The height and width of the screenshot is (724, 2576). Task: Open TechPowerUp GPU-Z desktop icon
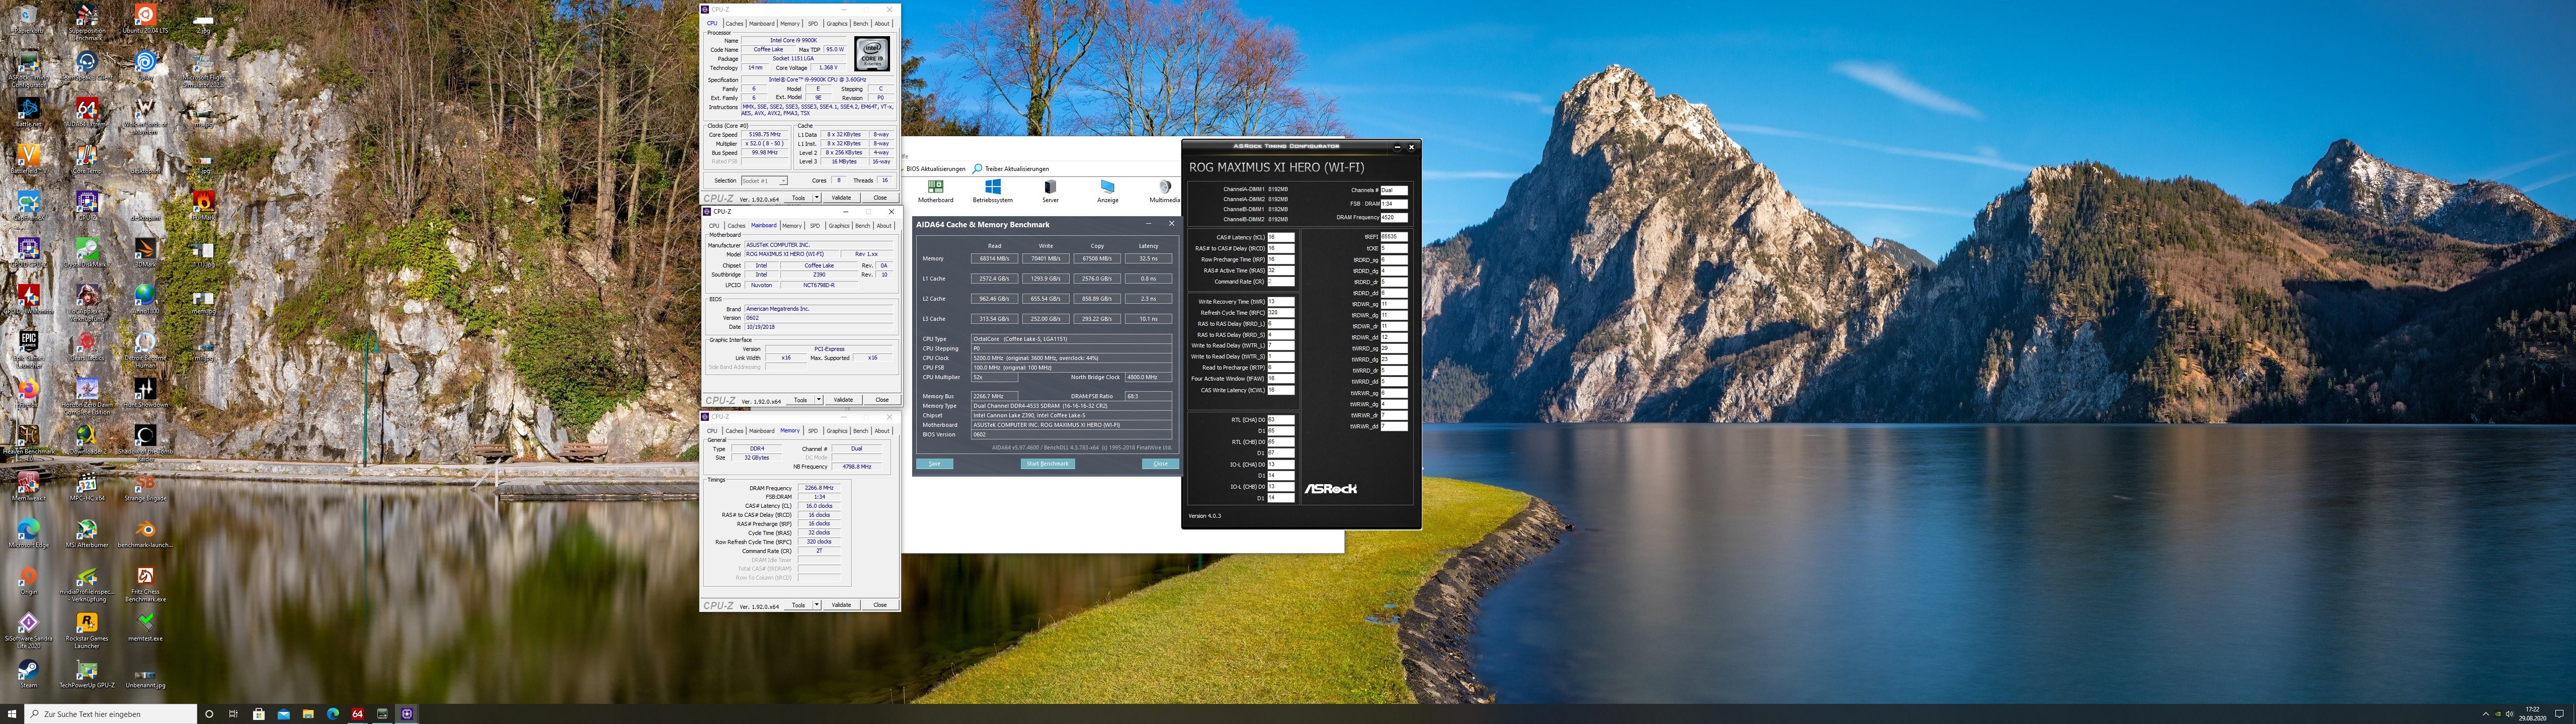pos(86,673)
